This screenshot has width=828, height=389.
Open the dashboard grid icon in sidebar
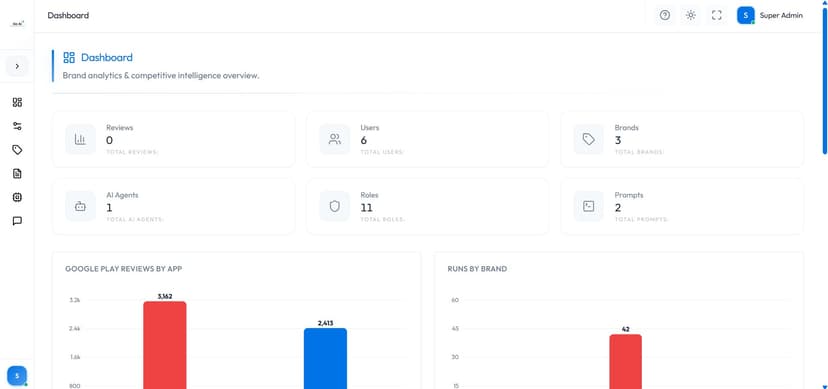click(17, 102)
